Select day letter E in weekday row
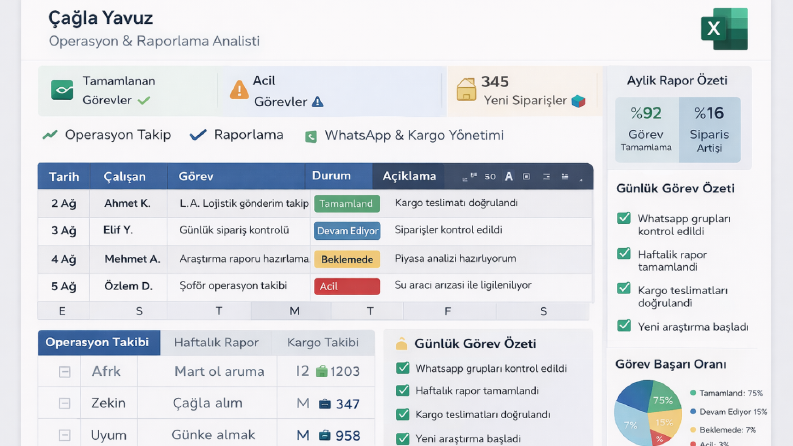793x446 pixels. tap(62, 311)
